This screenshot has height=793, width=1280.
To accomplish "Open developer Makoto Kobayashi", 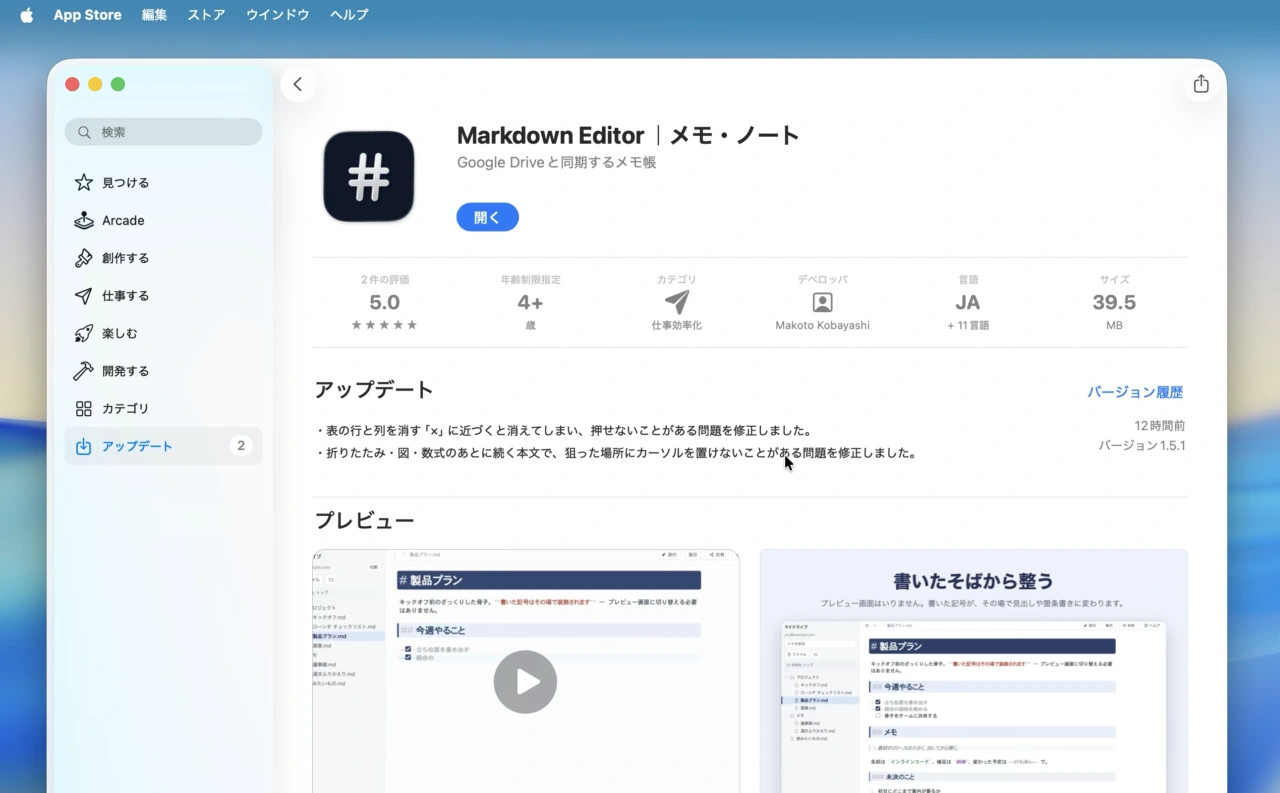I will (822, 326).
